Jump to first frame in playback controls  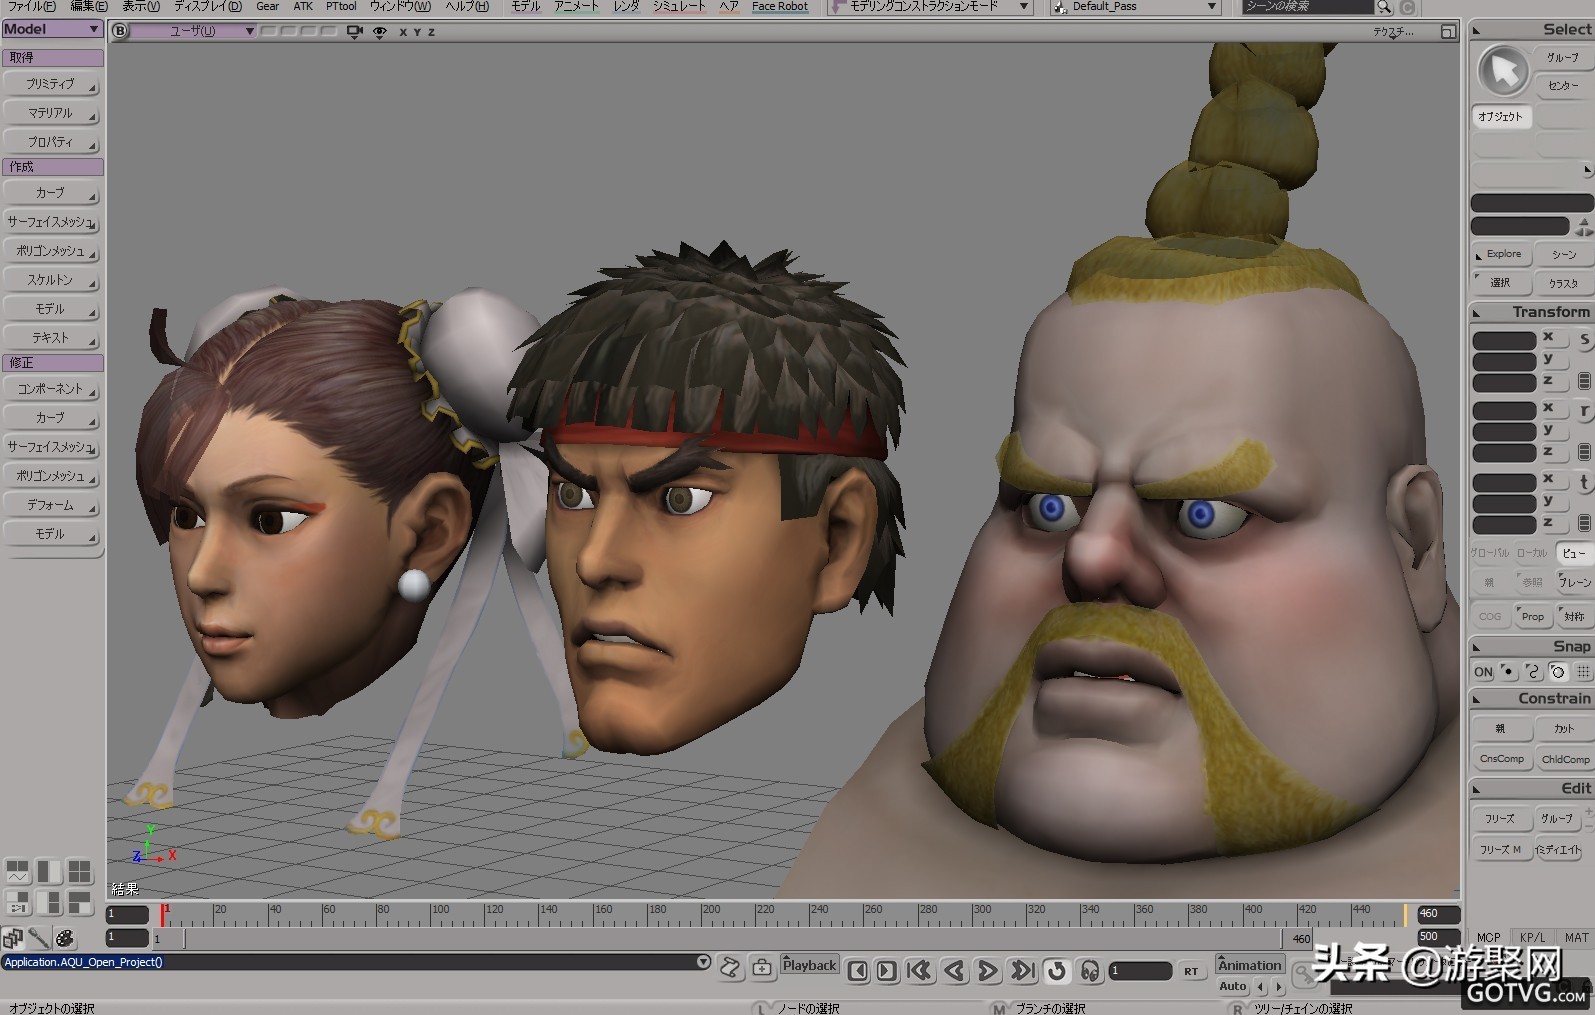pyautogui.click(x=919, y=970)
